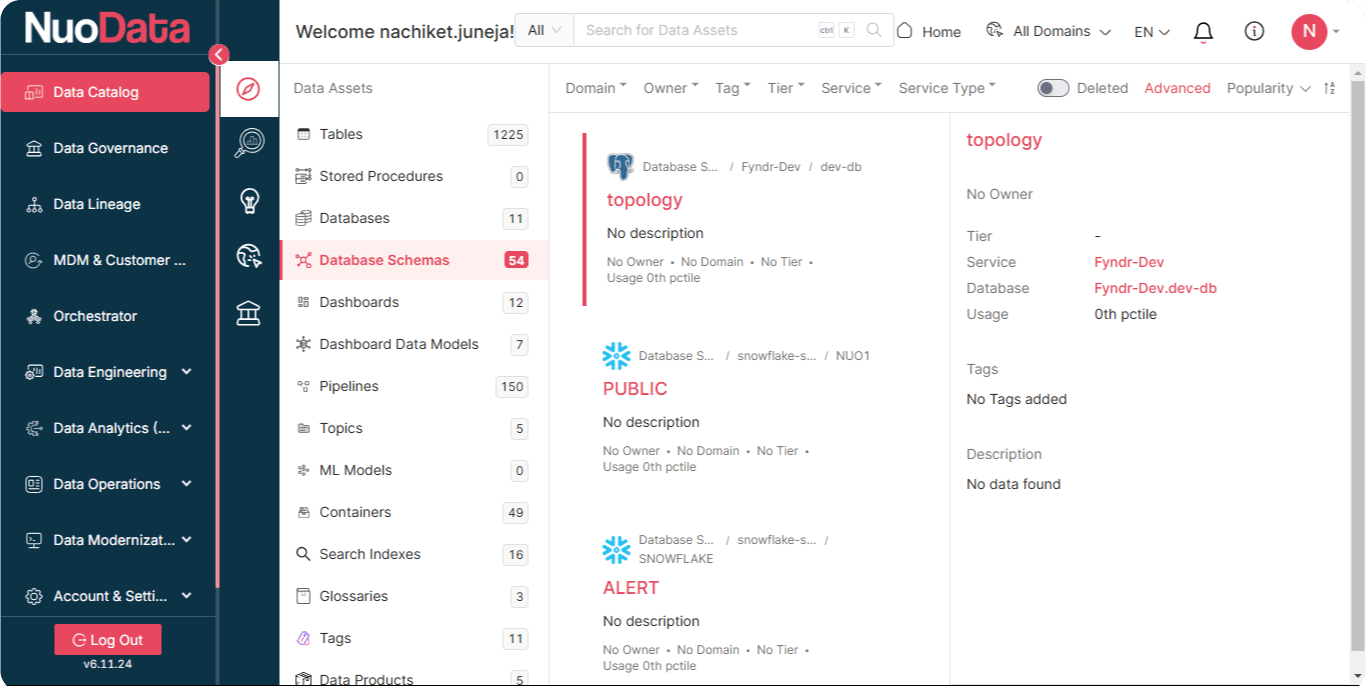Image resolution: width=1366 pixels, height=691 pixels.
Task: Open the Tag filter dropdown
Action: [x=733, y=88]
